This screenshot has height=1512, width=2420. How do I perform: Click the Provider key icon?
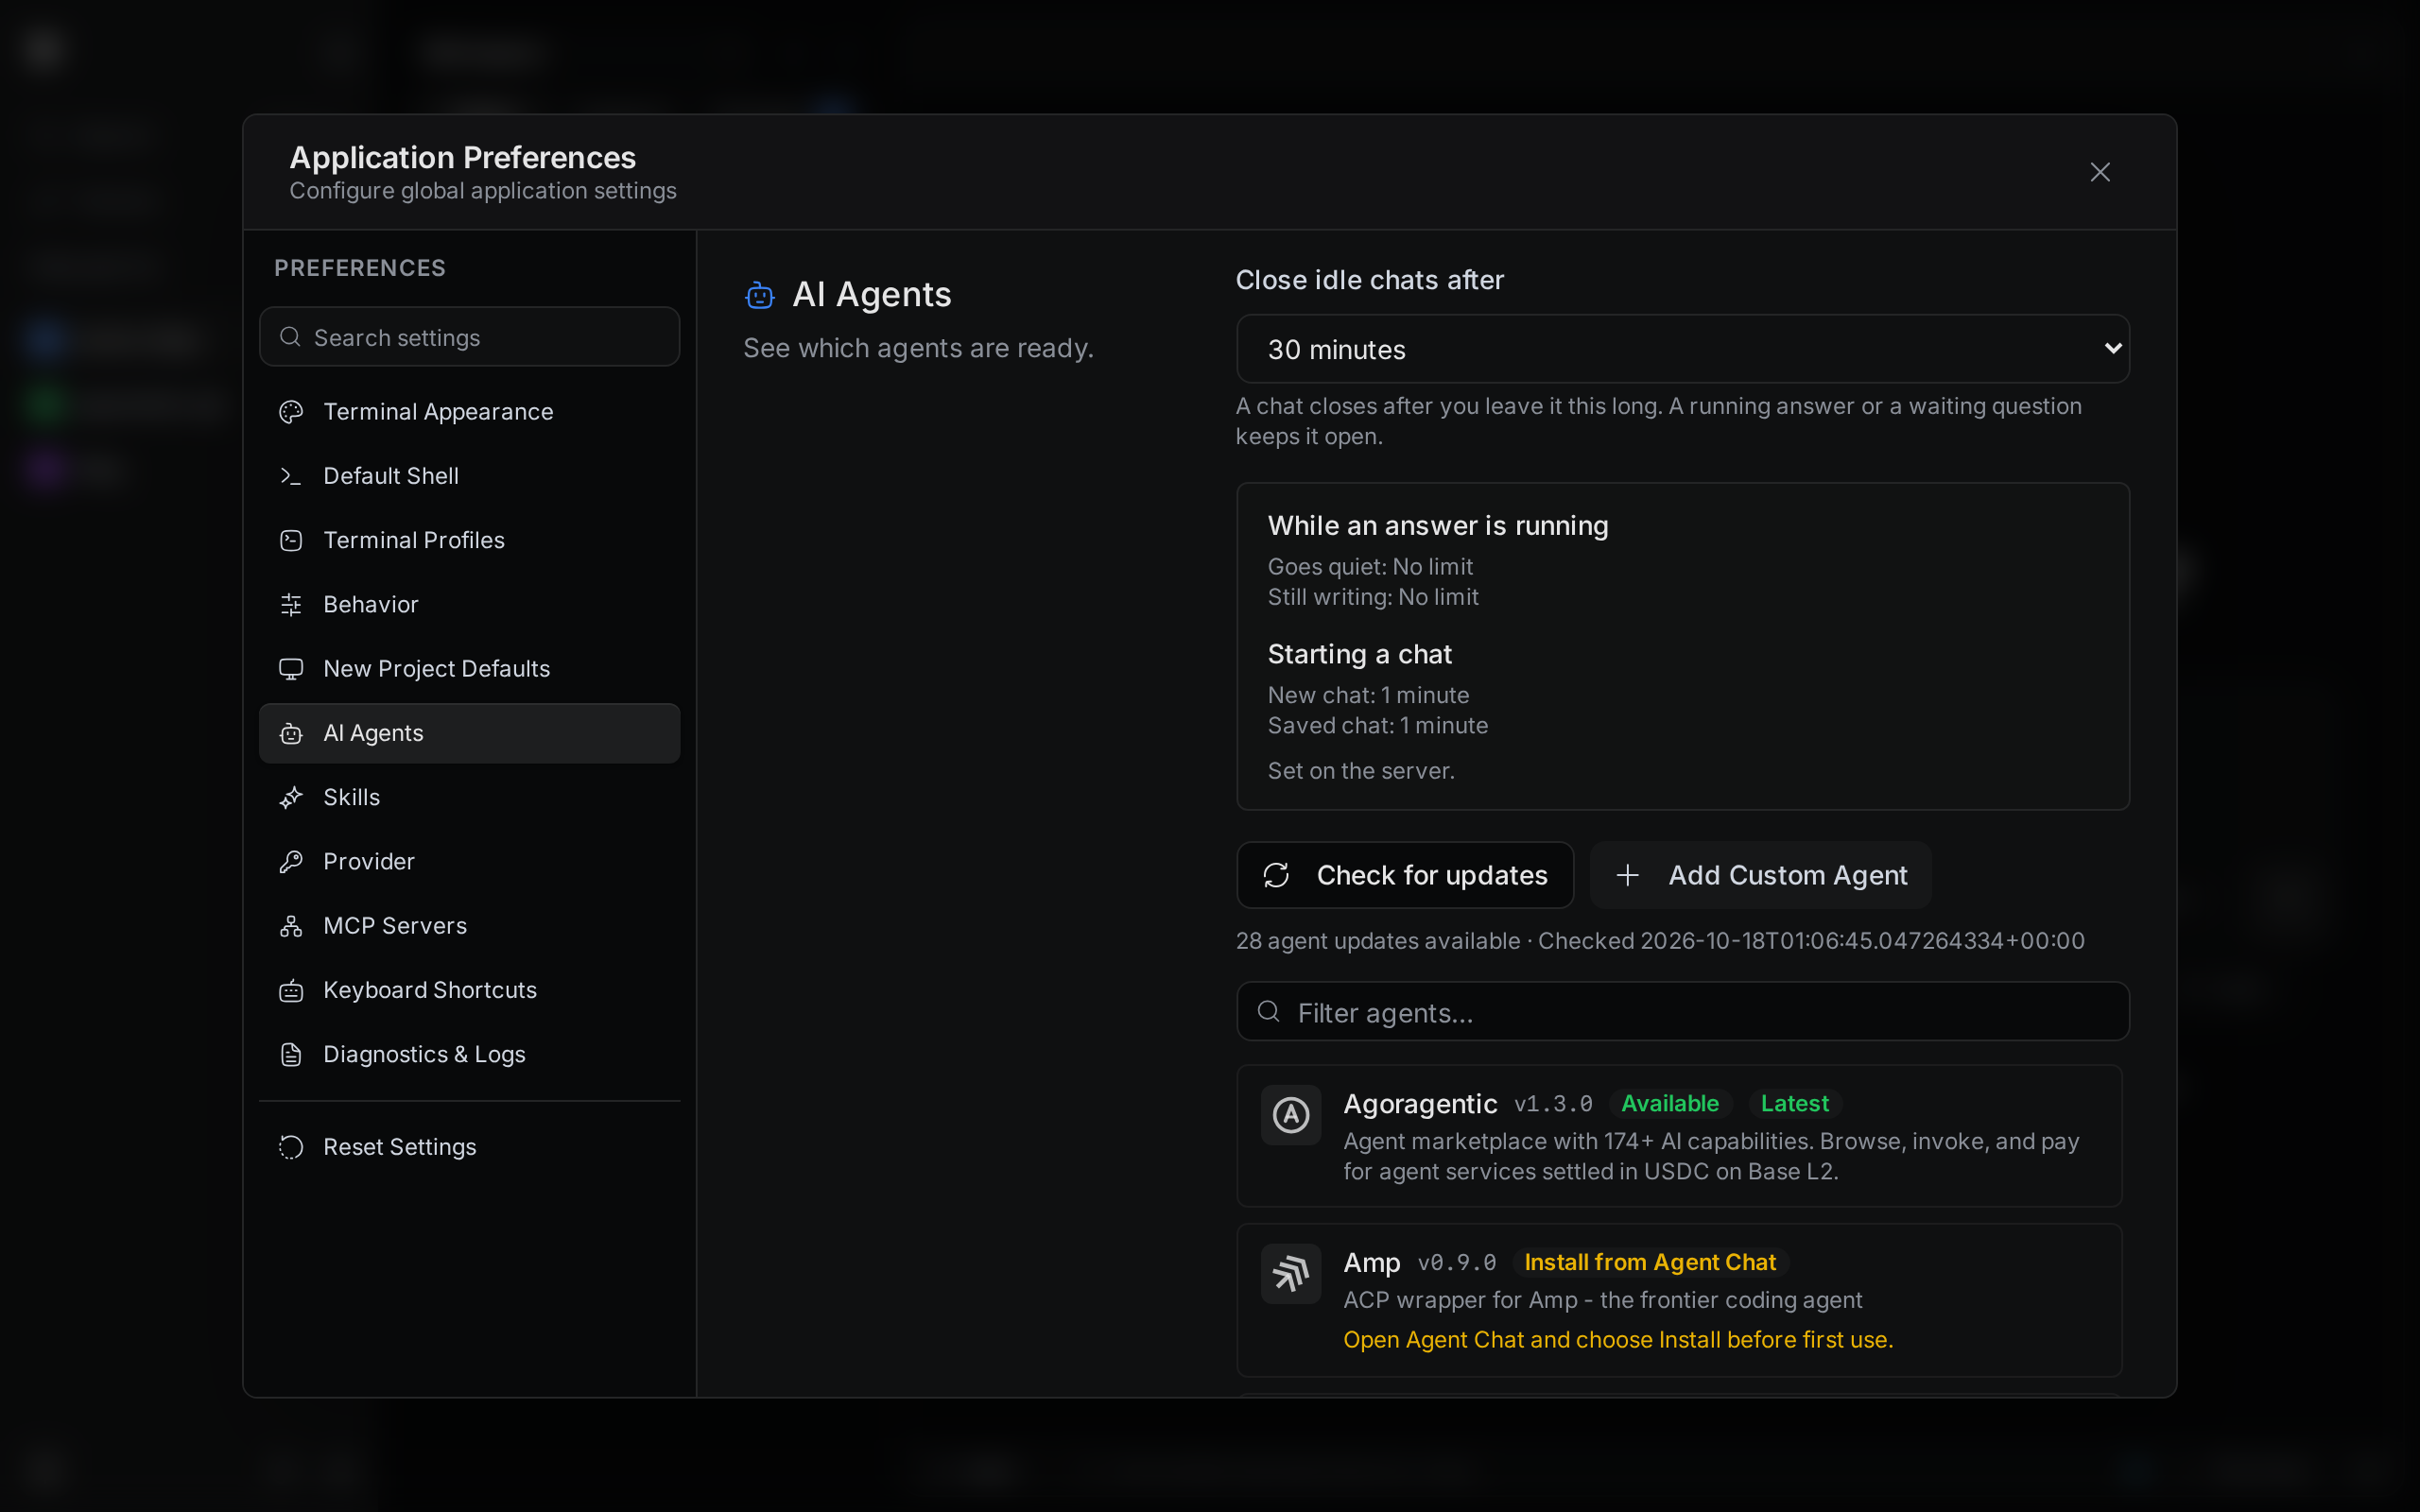point(291,861)
